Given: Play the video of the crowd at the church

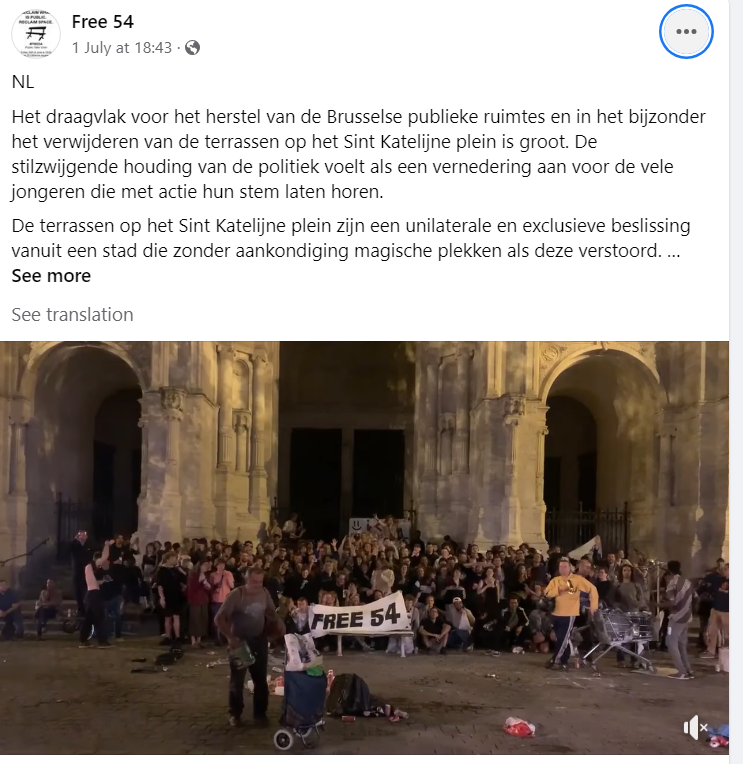Looking at the screenshot, I should (364, 548).
